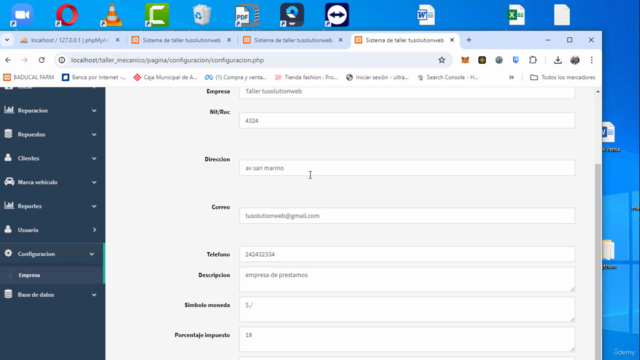Click the Repuestos database icon
Image resolution: width=640 pixels, height=360 pixels.
click(x=8, y=134)
